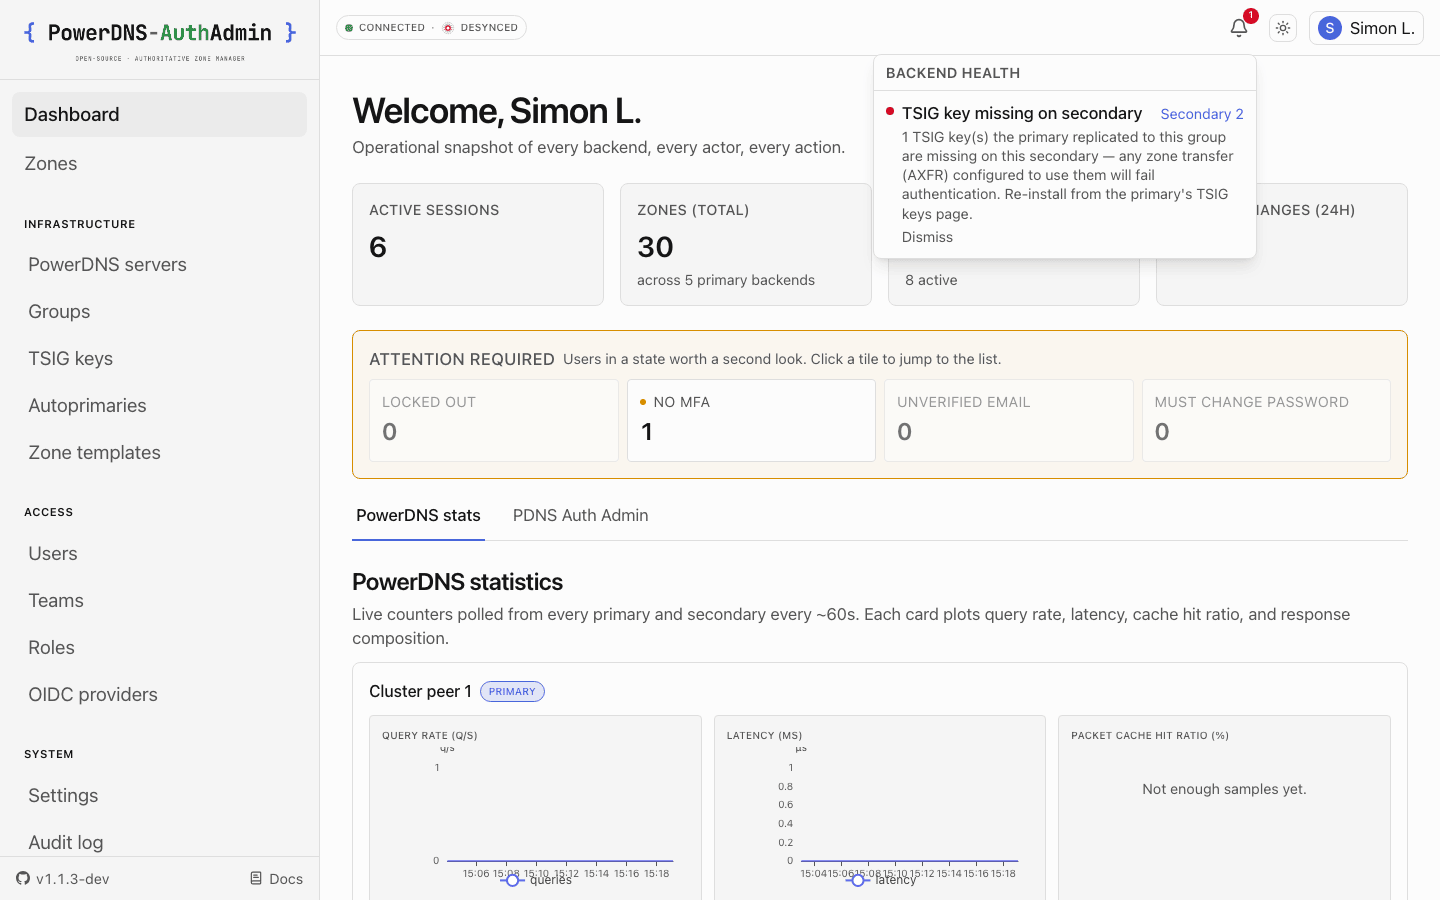Screen dimensions: 1440x900
Task: Open the Docs link in the footer
Action: pyautogui.click(x=276, y=879)
